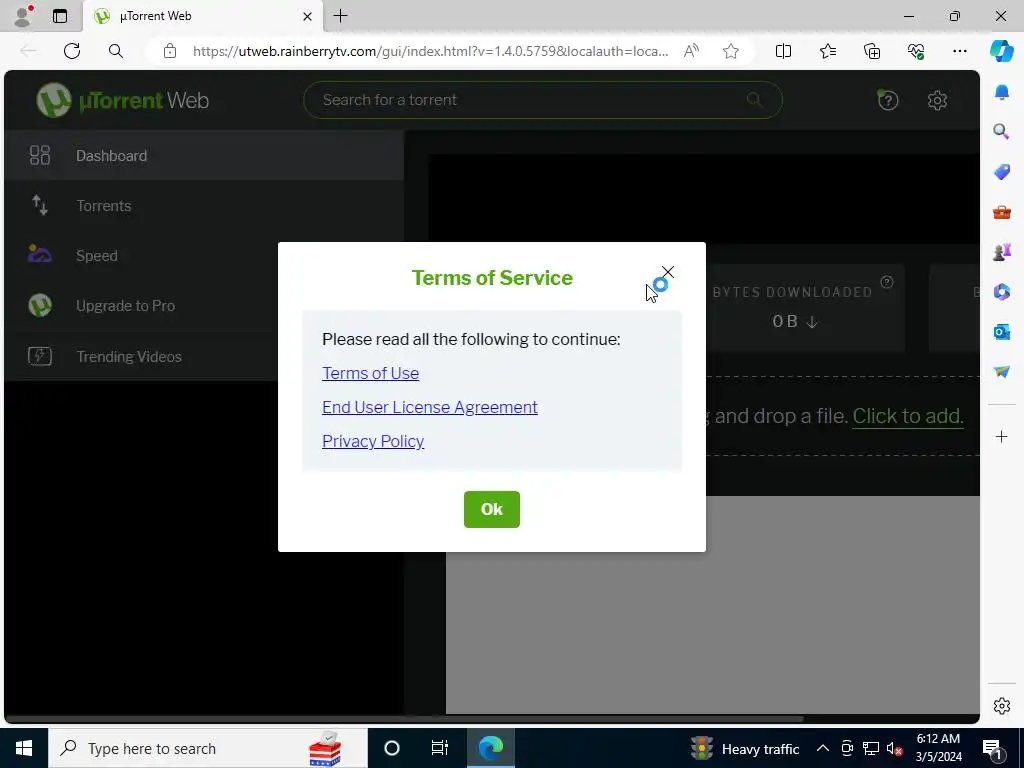Open Copilot icon in Edge

click(1001, 51)
